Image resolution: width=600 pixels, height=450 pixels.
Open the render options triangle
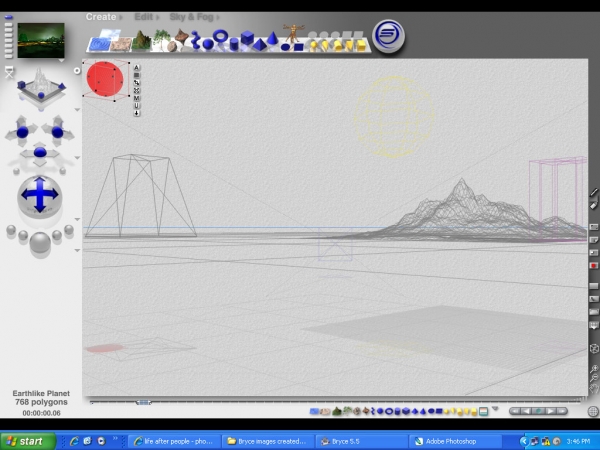tap(77, 250)
